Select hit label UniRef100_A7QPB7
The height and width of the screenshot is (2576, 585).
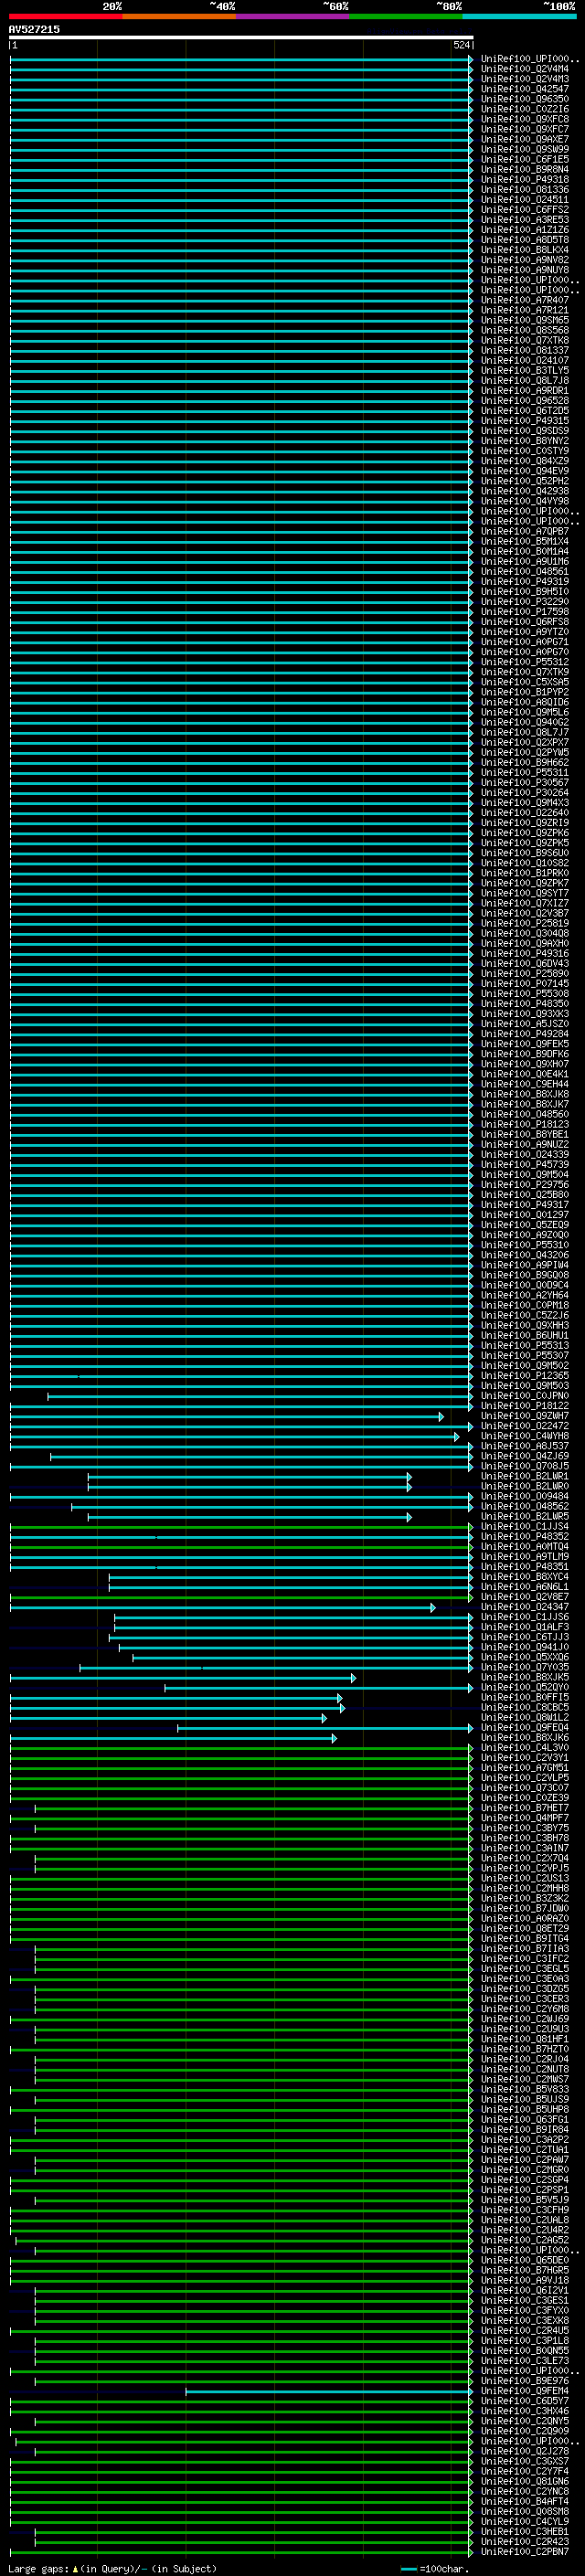525,531
